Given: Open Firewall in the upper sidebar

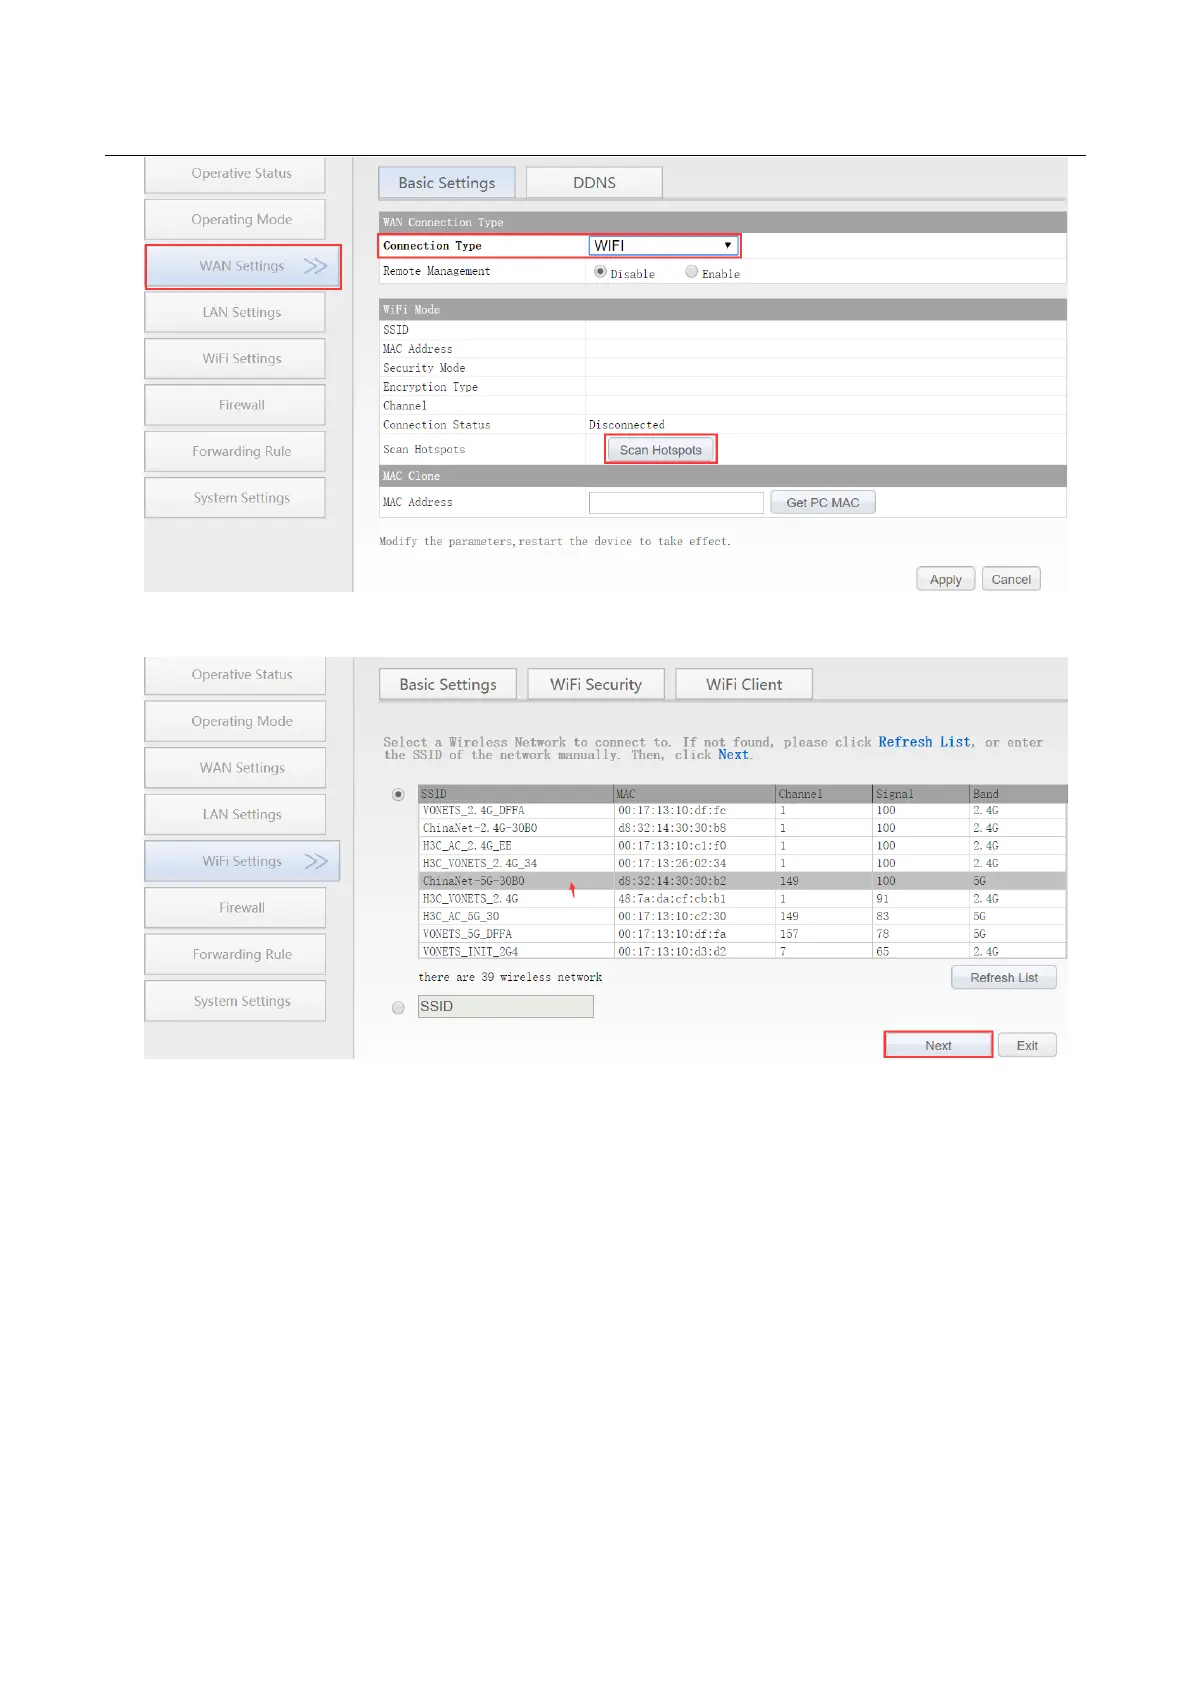Looking at the screenshot, I should (235, 405).
